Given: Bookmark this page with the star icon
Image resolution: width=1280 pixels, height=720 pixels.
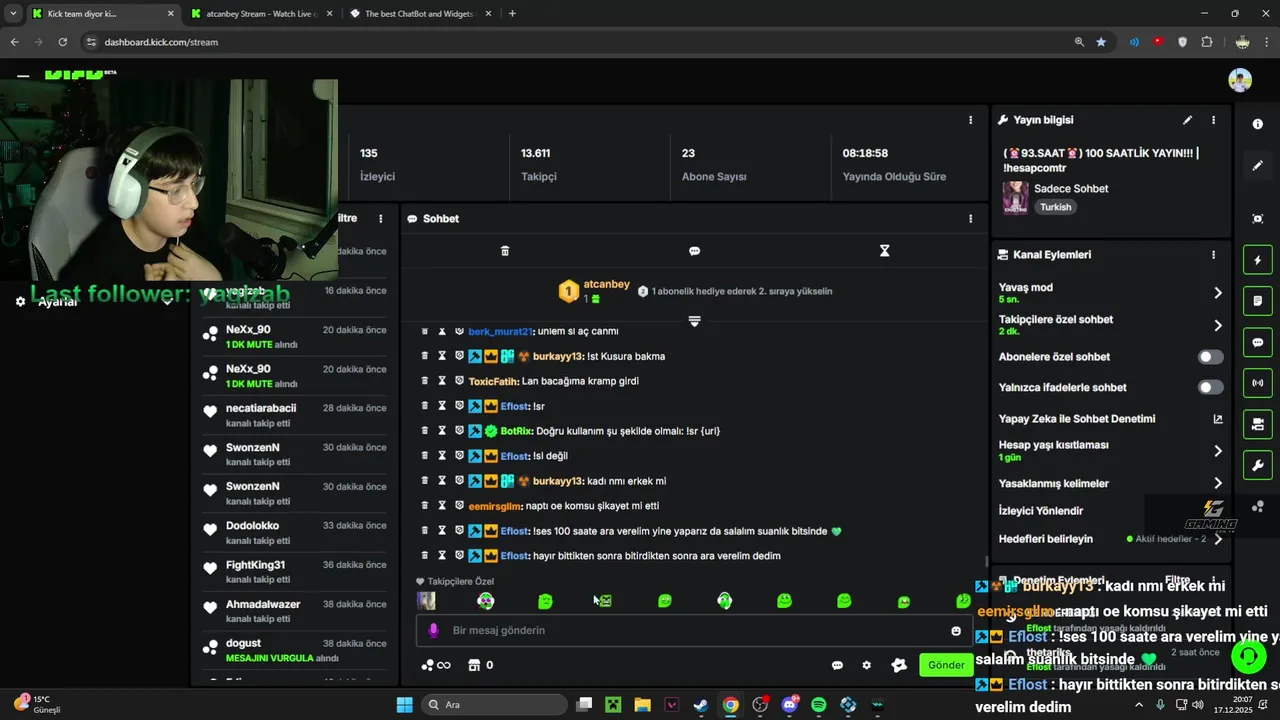Looking at the screenshot, I should pos(1101,42).
